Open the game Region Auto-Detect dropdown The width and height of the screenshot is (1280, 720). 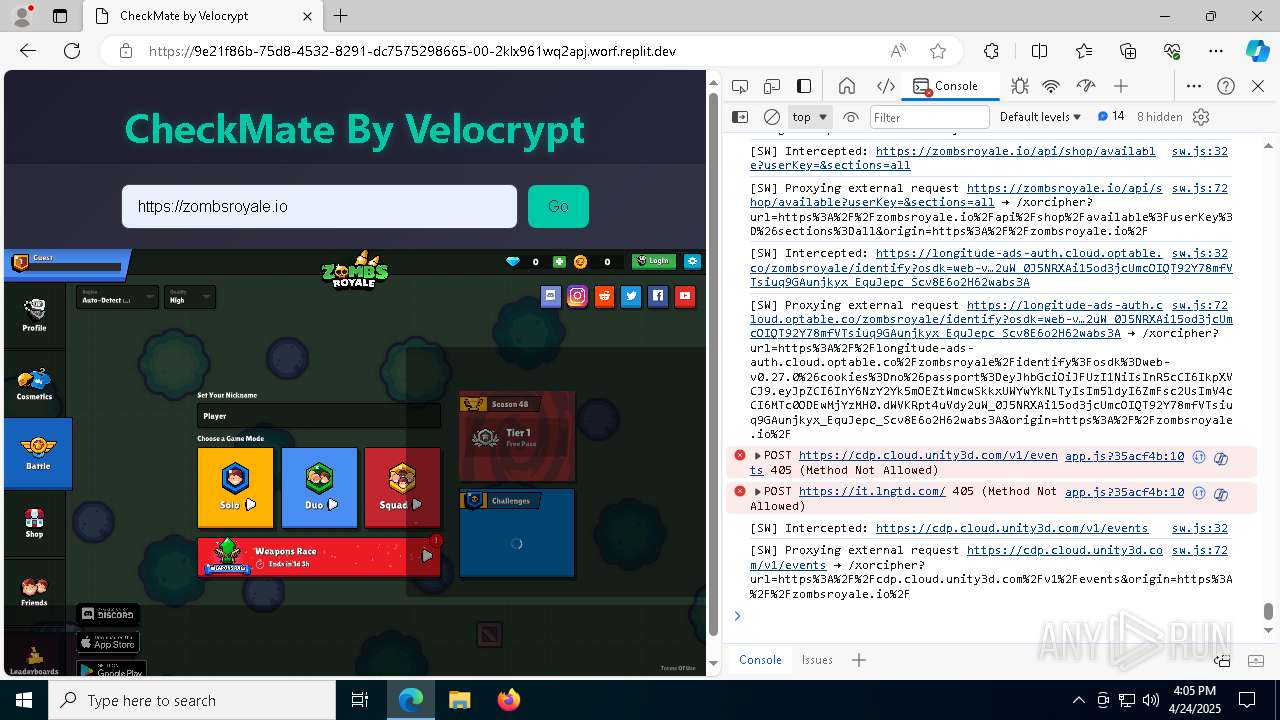pyautogui.click(x=117, y=297)
